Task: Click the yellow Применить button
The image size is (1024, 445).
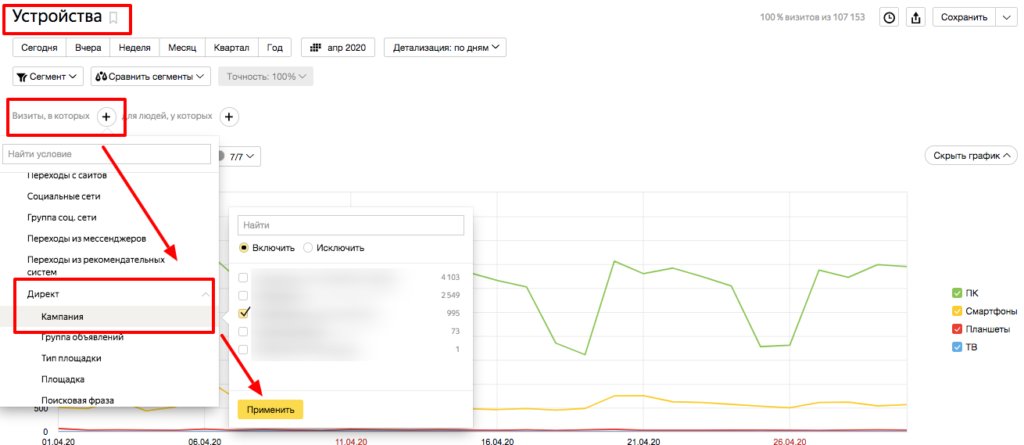Action: tap(270, 410)
